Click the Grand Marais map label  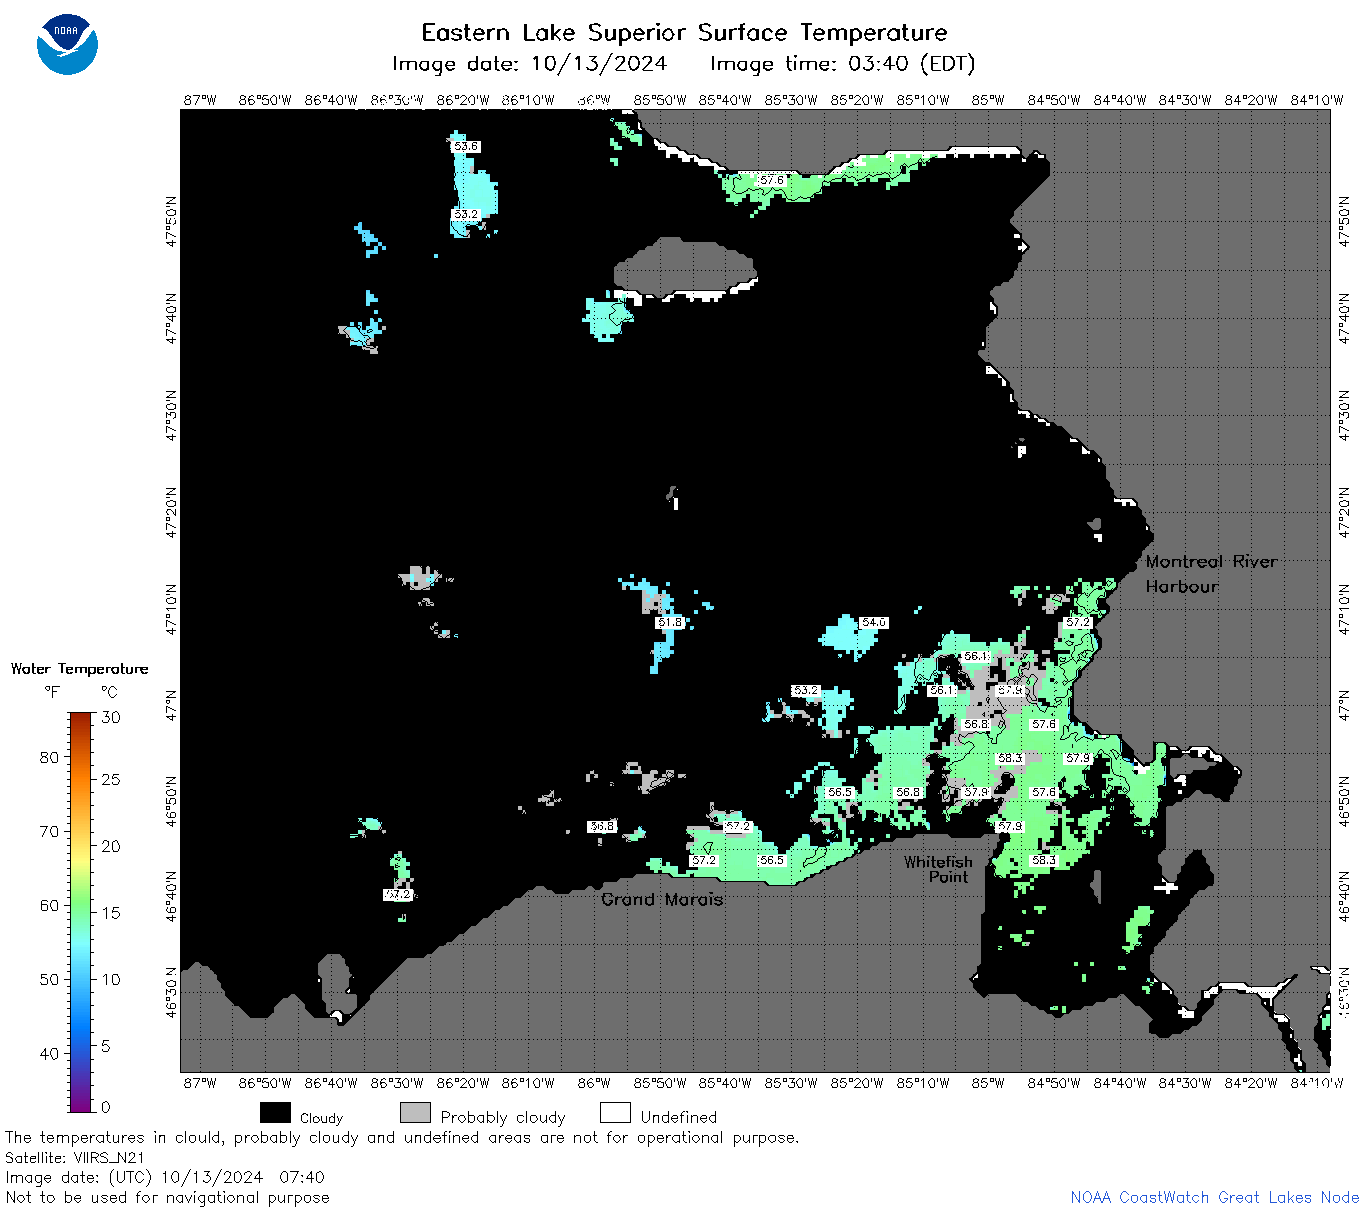[662, 899]
